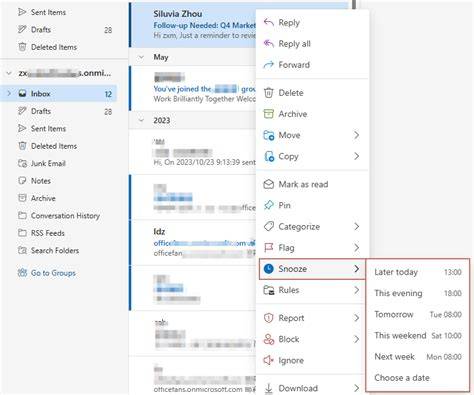Click the Copy icon in context menu
The height and width of the screenshot is (395, 474).
pos(269,156)
